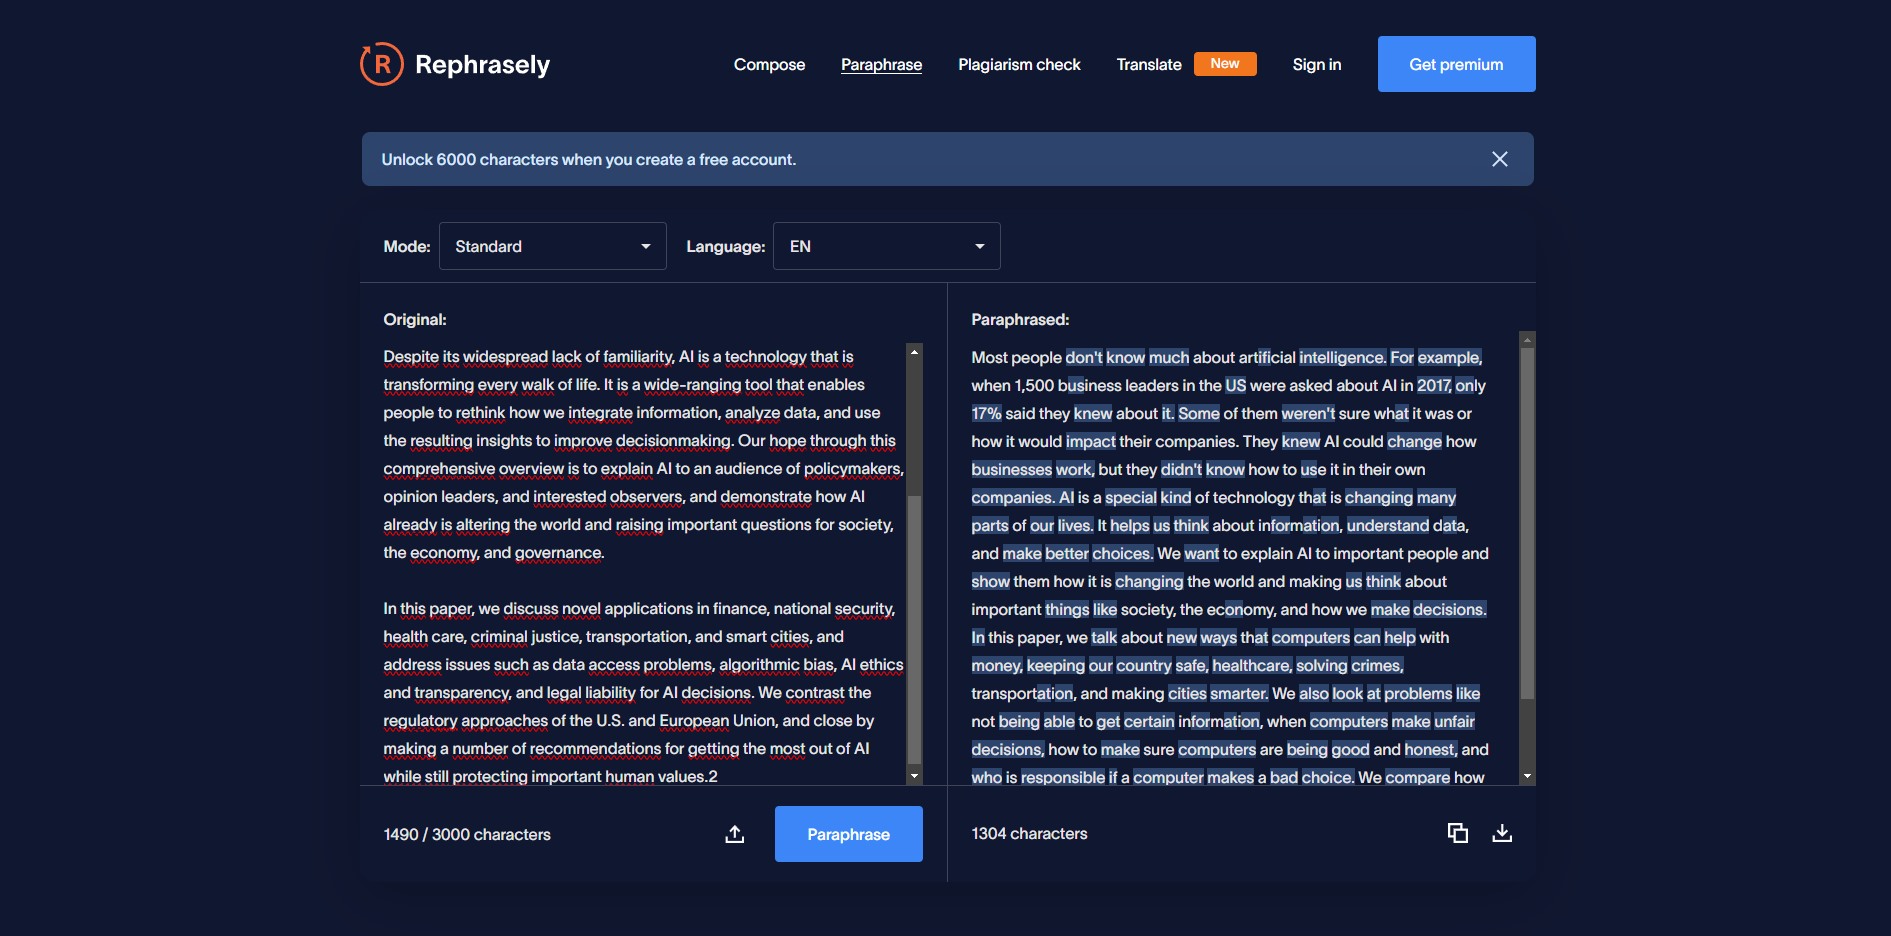The image size is (1891, 936).
Task: Click the orange New badge beside Translate
Action: pos(1225,64)
